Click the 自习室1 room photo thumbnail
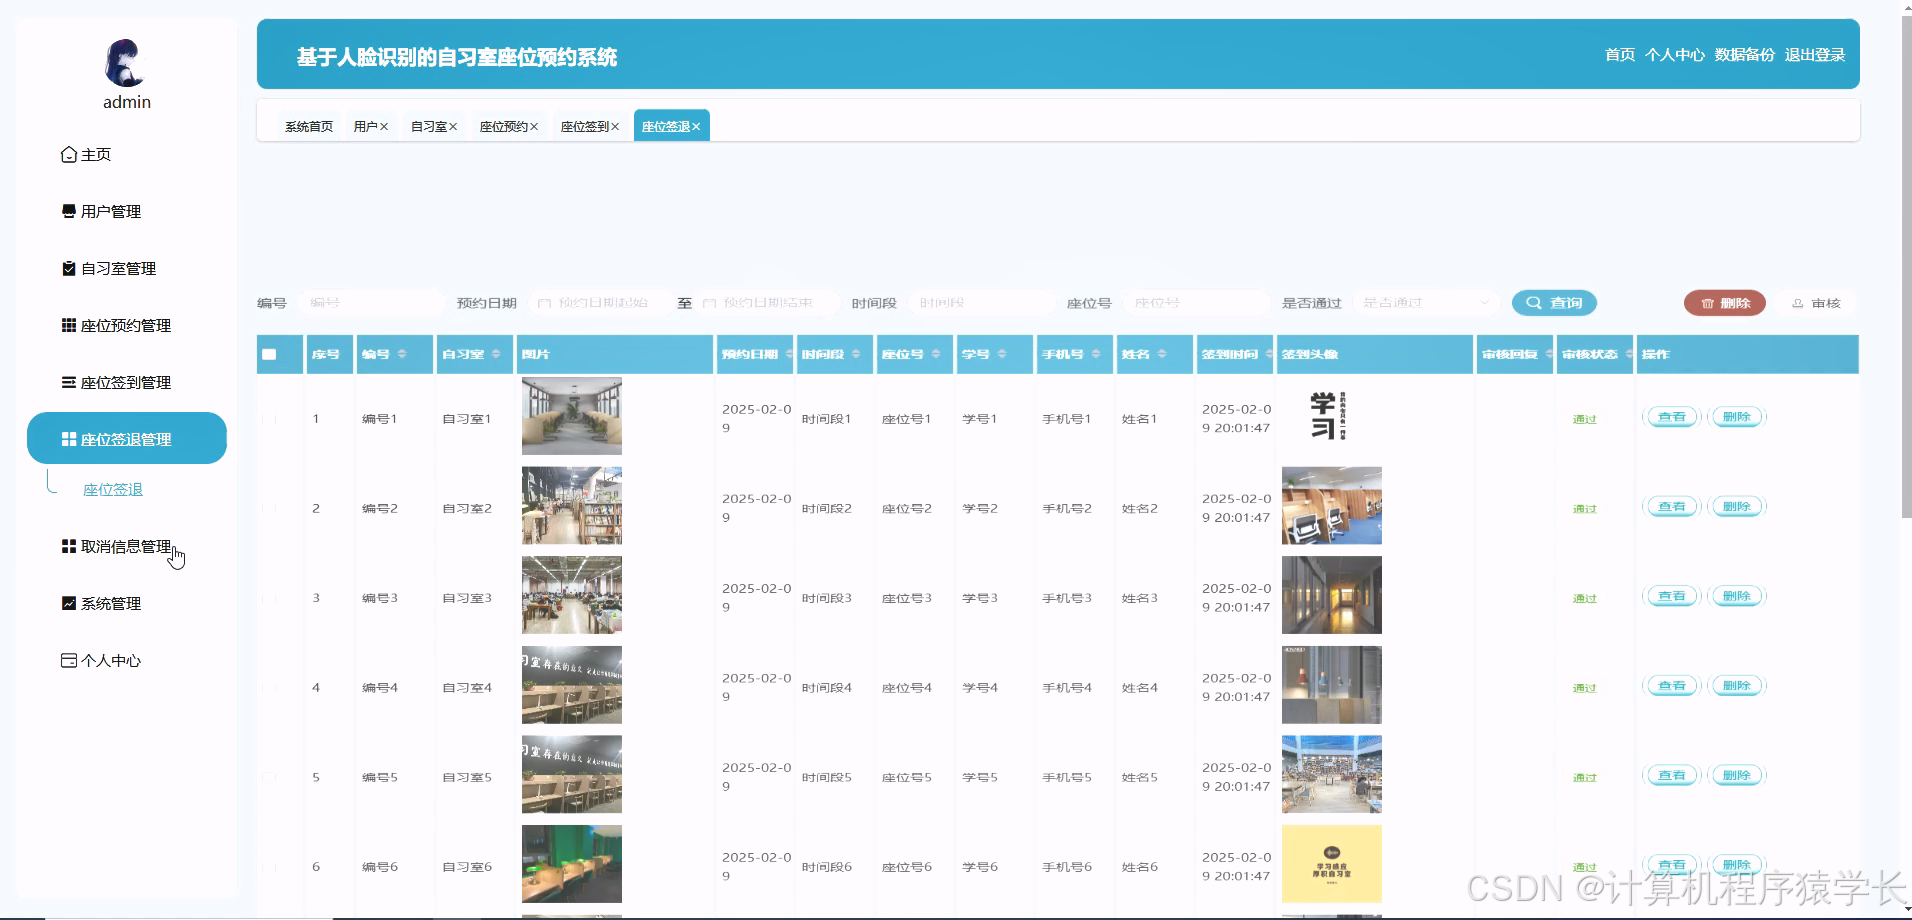Screen dimensions: 1912x920 coord(572,416)
